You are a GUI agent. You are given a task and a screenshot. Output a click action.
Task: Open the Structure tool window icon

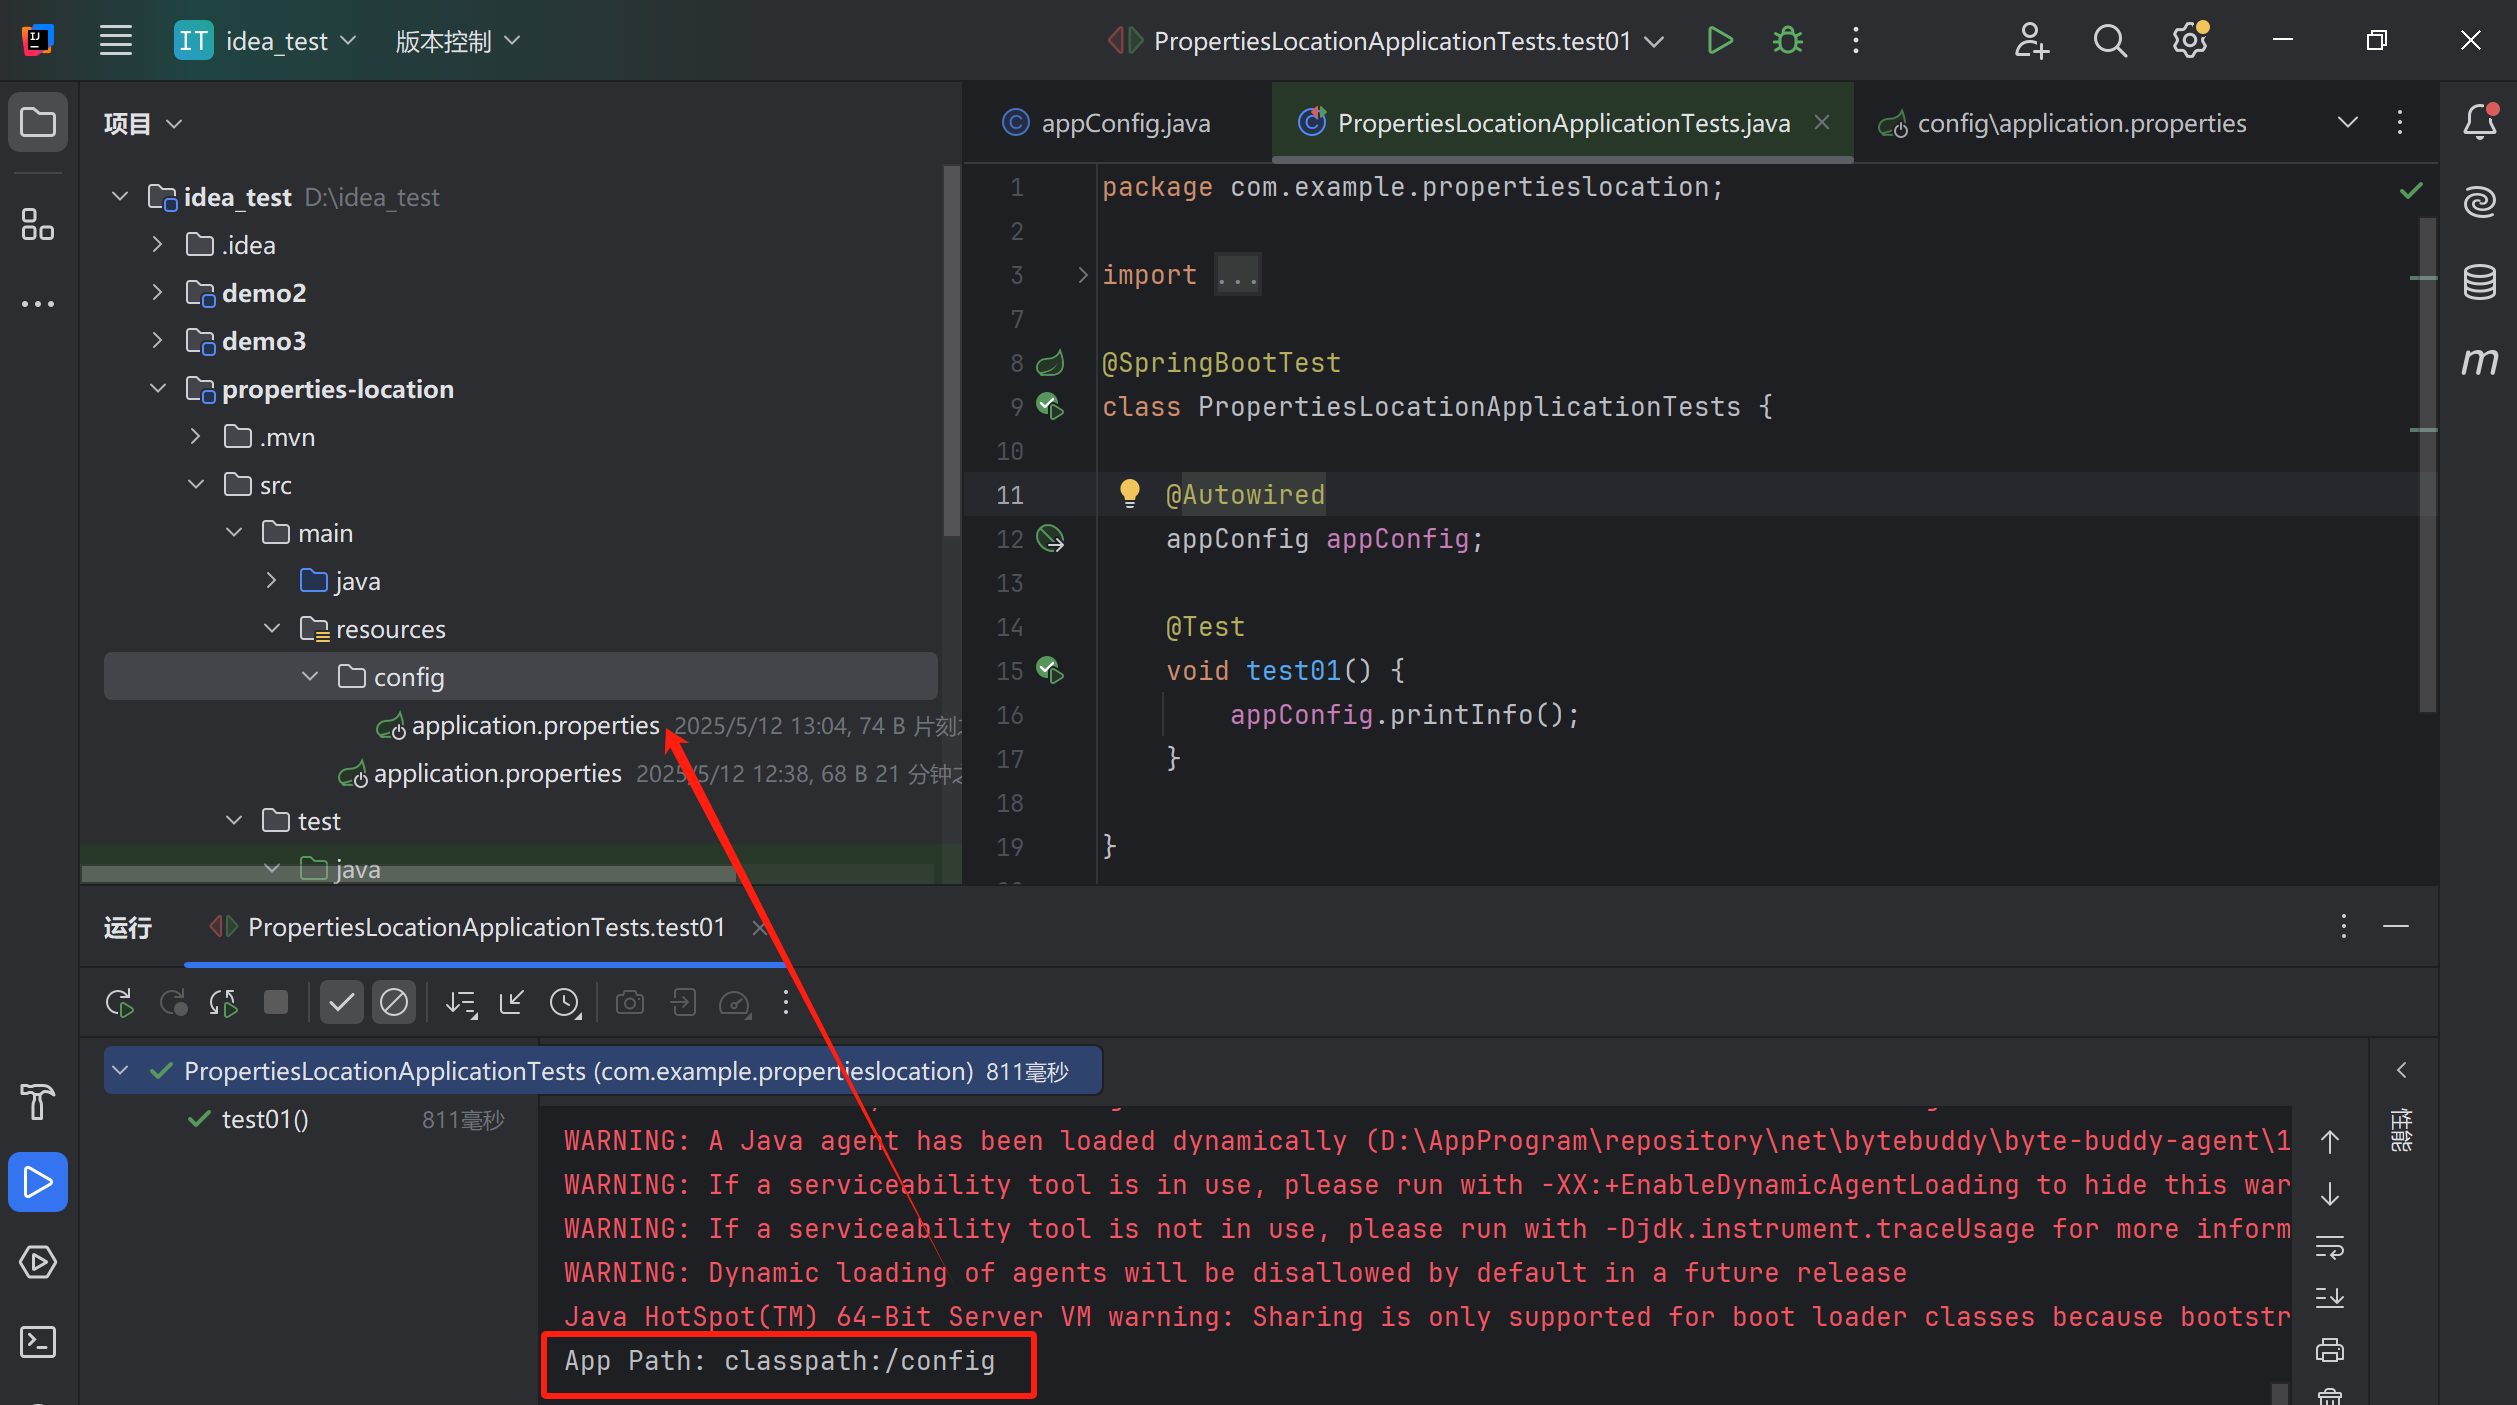[38, 224]
